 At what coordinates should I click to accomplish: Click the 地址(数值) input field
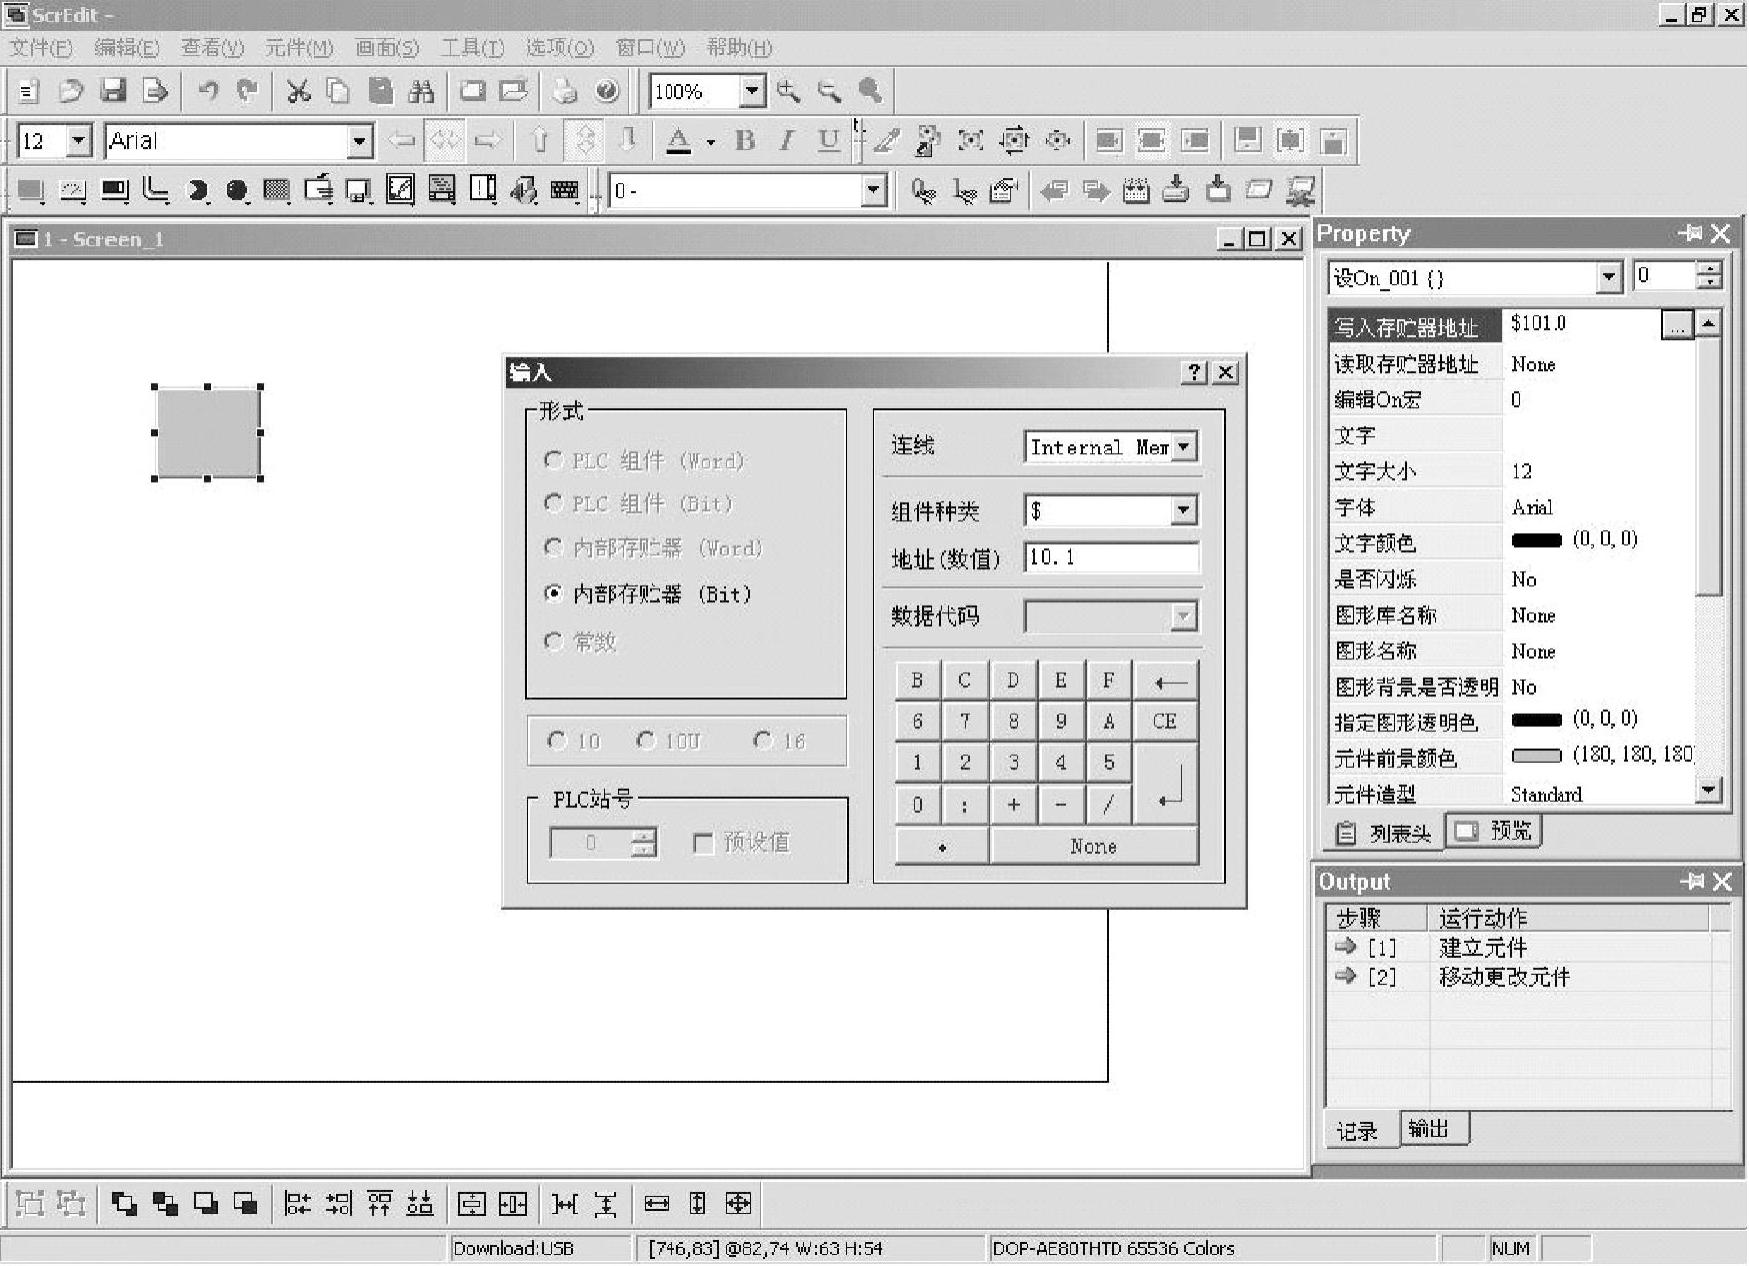pyautogui.click(x=1111, y=558)
